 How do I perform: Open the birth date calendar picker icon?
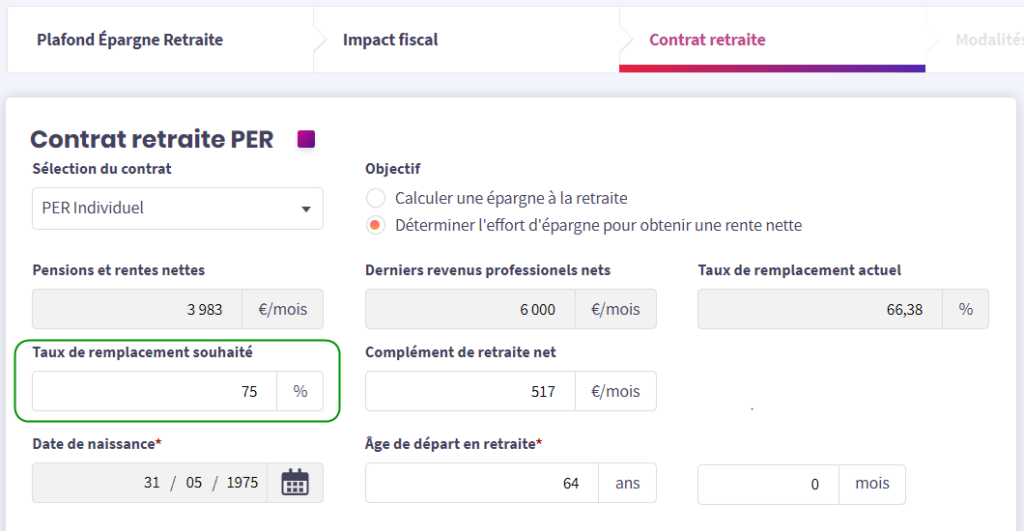click(x=294, y=482)
